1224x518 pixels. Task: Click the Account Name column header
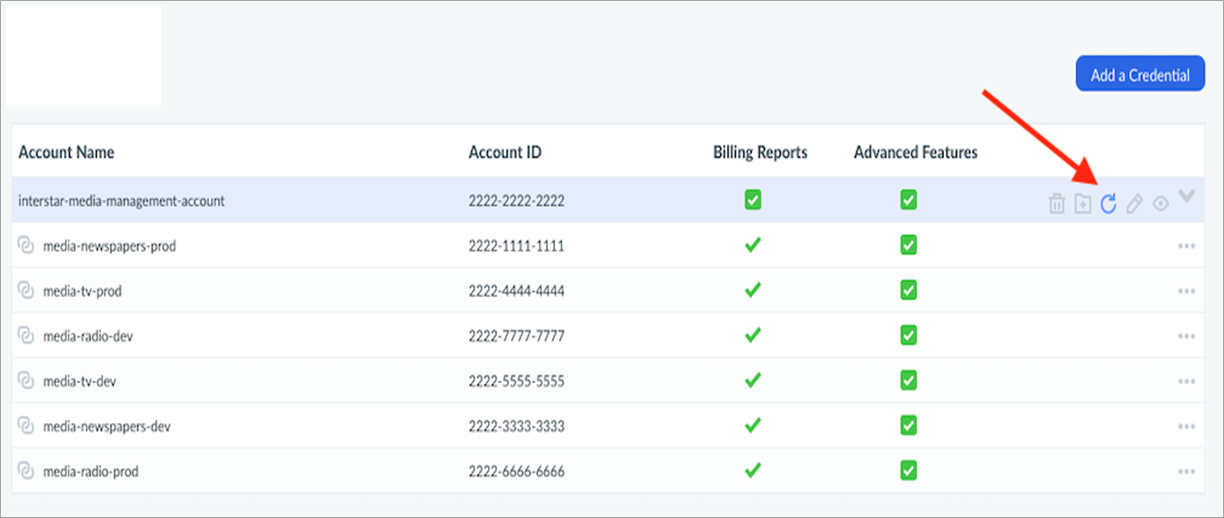66,153
